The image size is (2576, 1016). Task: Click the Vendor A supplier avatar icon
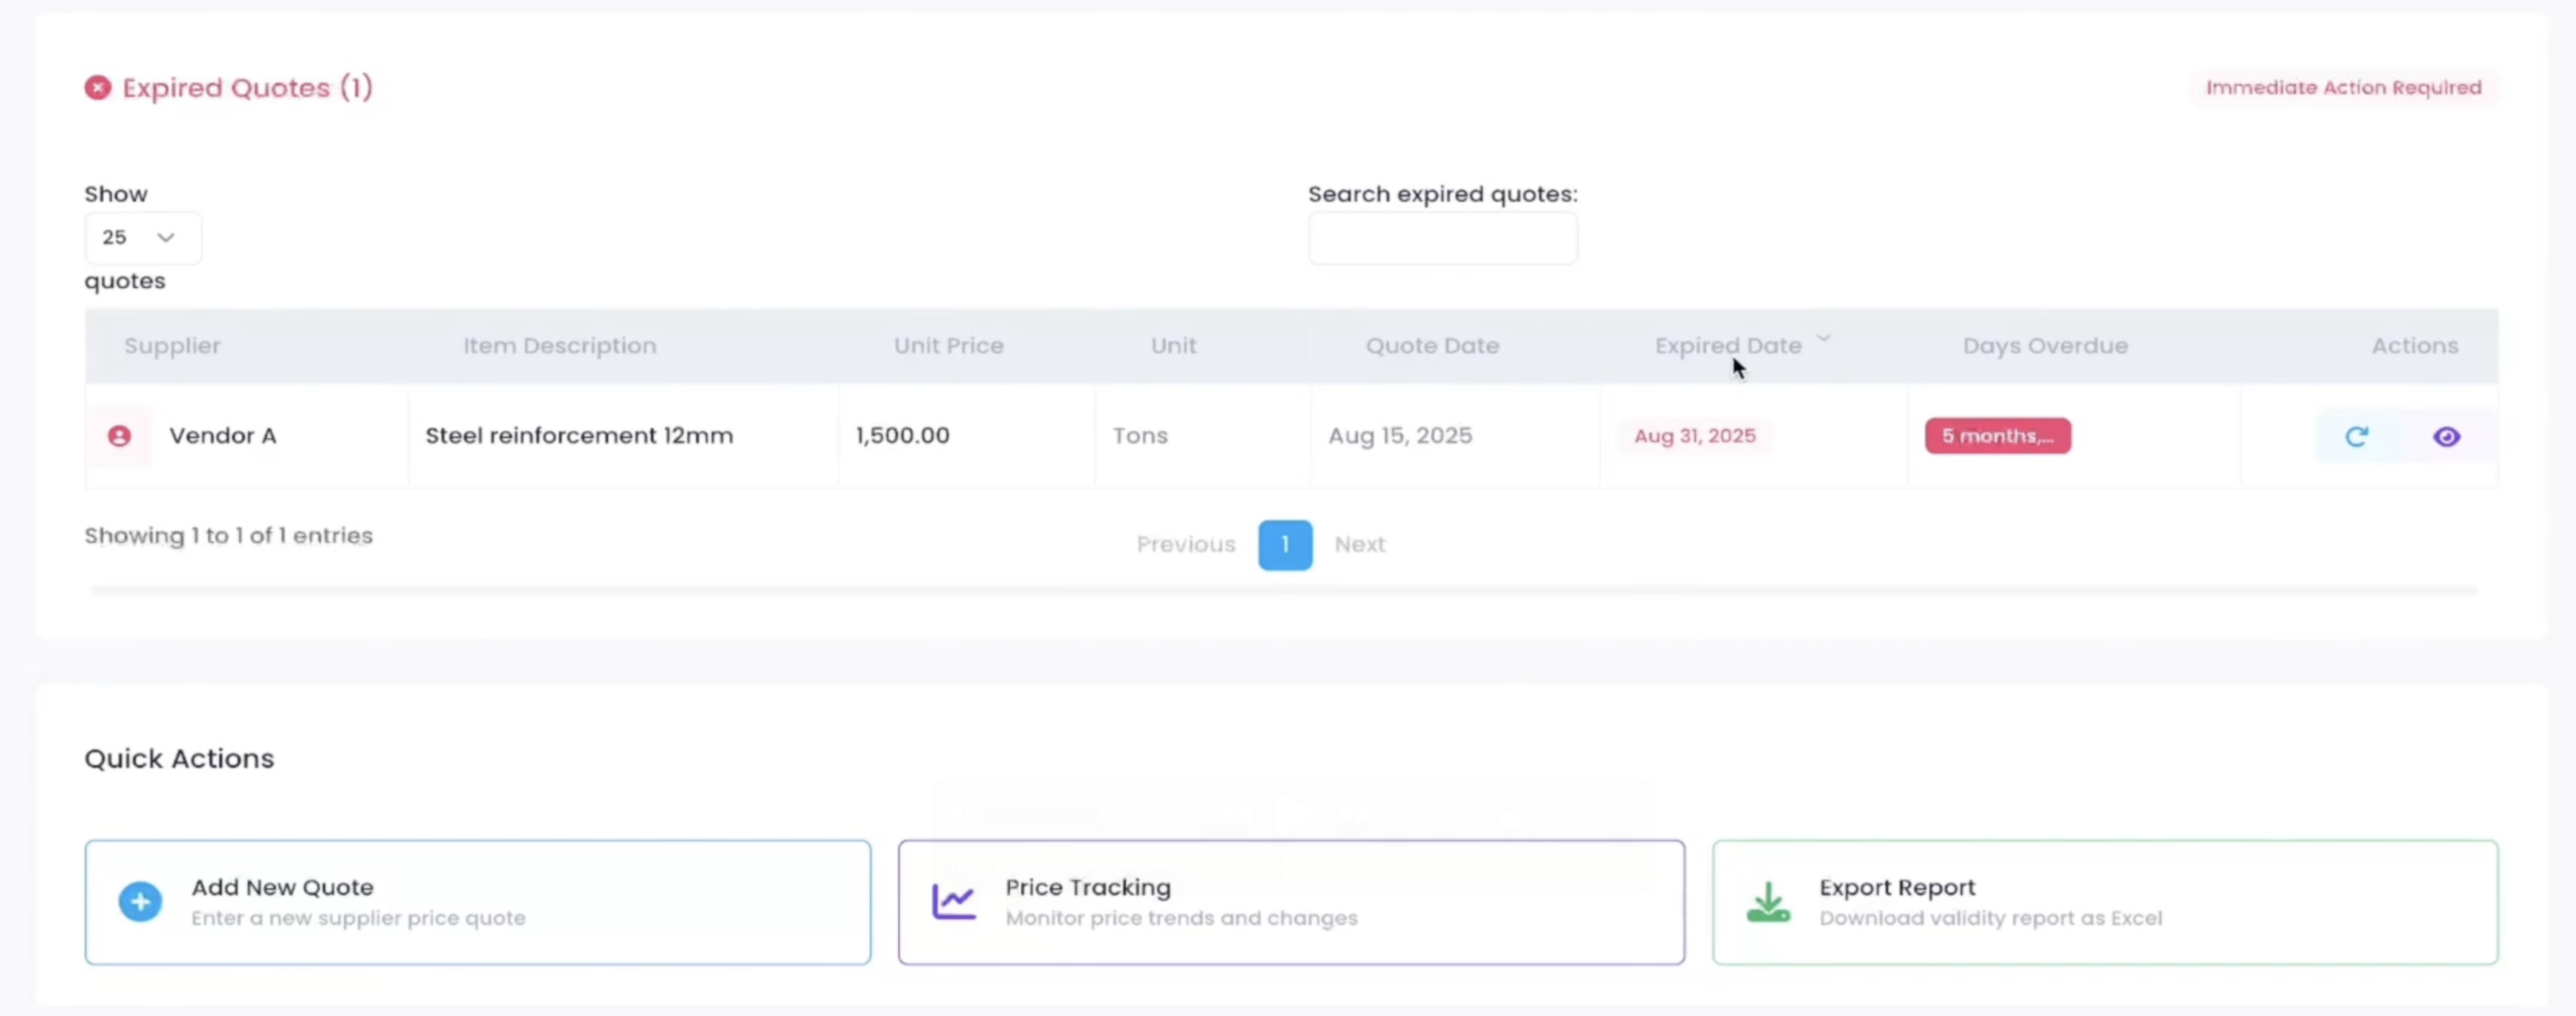coord(119,436)
